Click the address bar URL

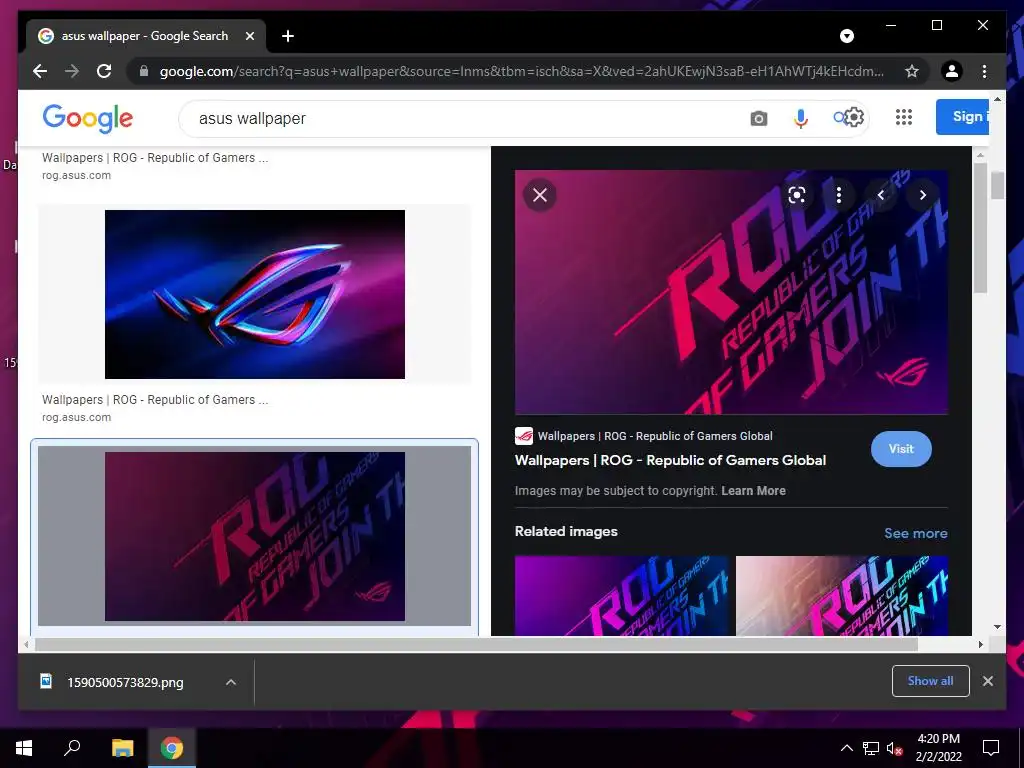pyautogui.click(x=522, y=71)
